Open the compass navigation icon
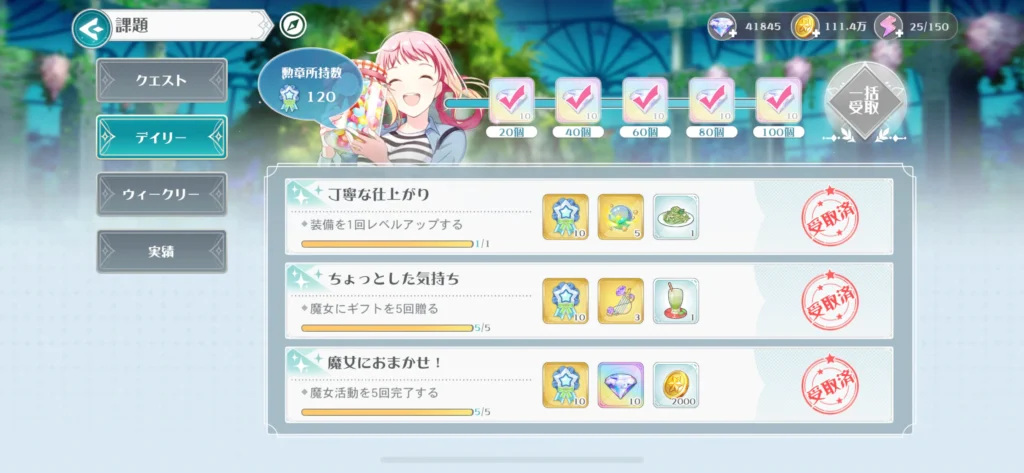This screenshot has width=1024, height=473. pyautogui.click(x=293, y=26)
